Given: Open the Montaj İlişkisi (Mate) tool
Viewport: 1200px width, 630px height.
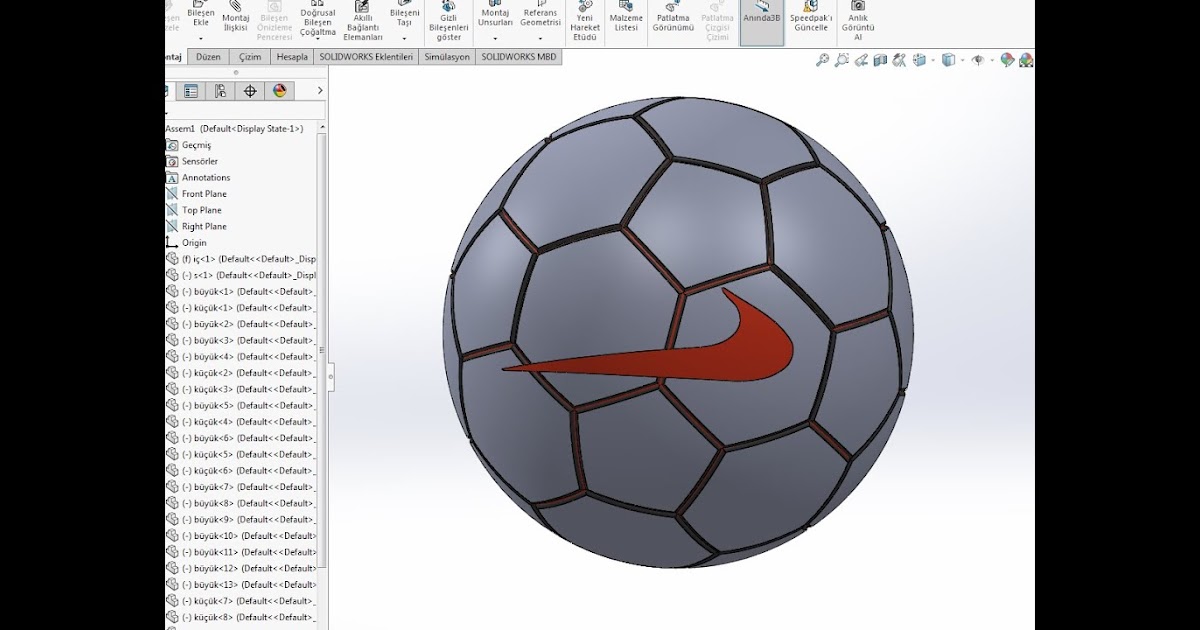Looking at the screenshot, I should tap(236, 17).
